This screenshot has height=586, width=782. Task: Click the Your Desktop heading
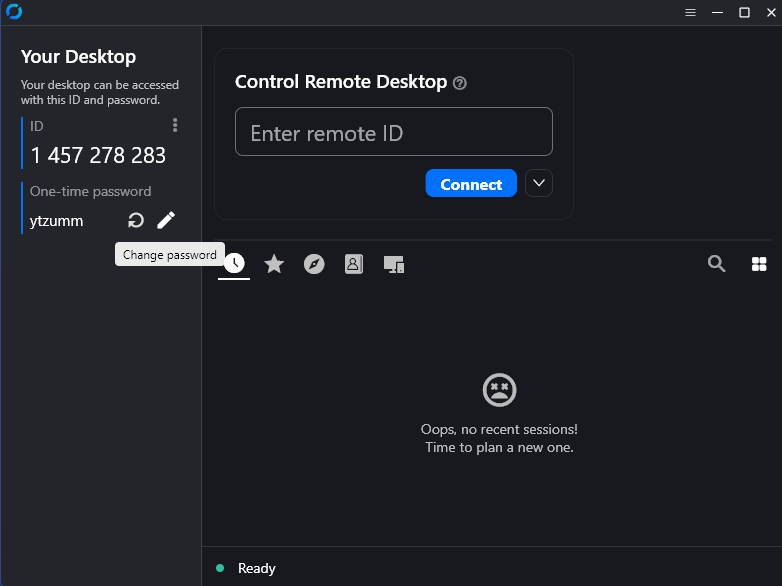tap(78, 57)
